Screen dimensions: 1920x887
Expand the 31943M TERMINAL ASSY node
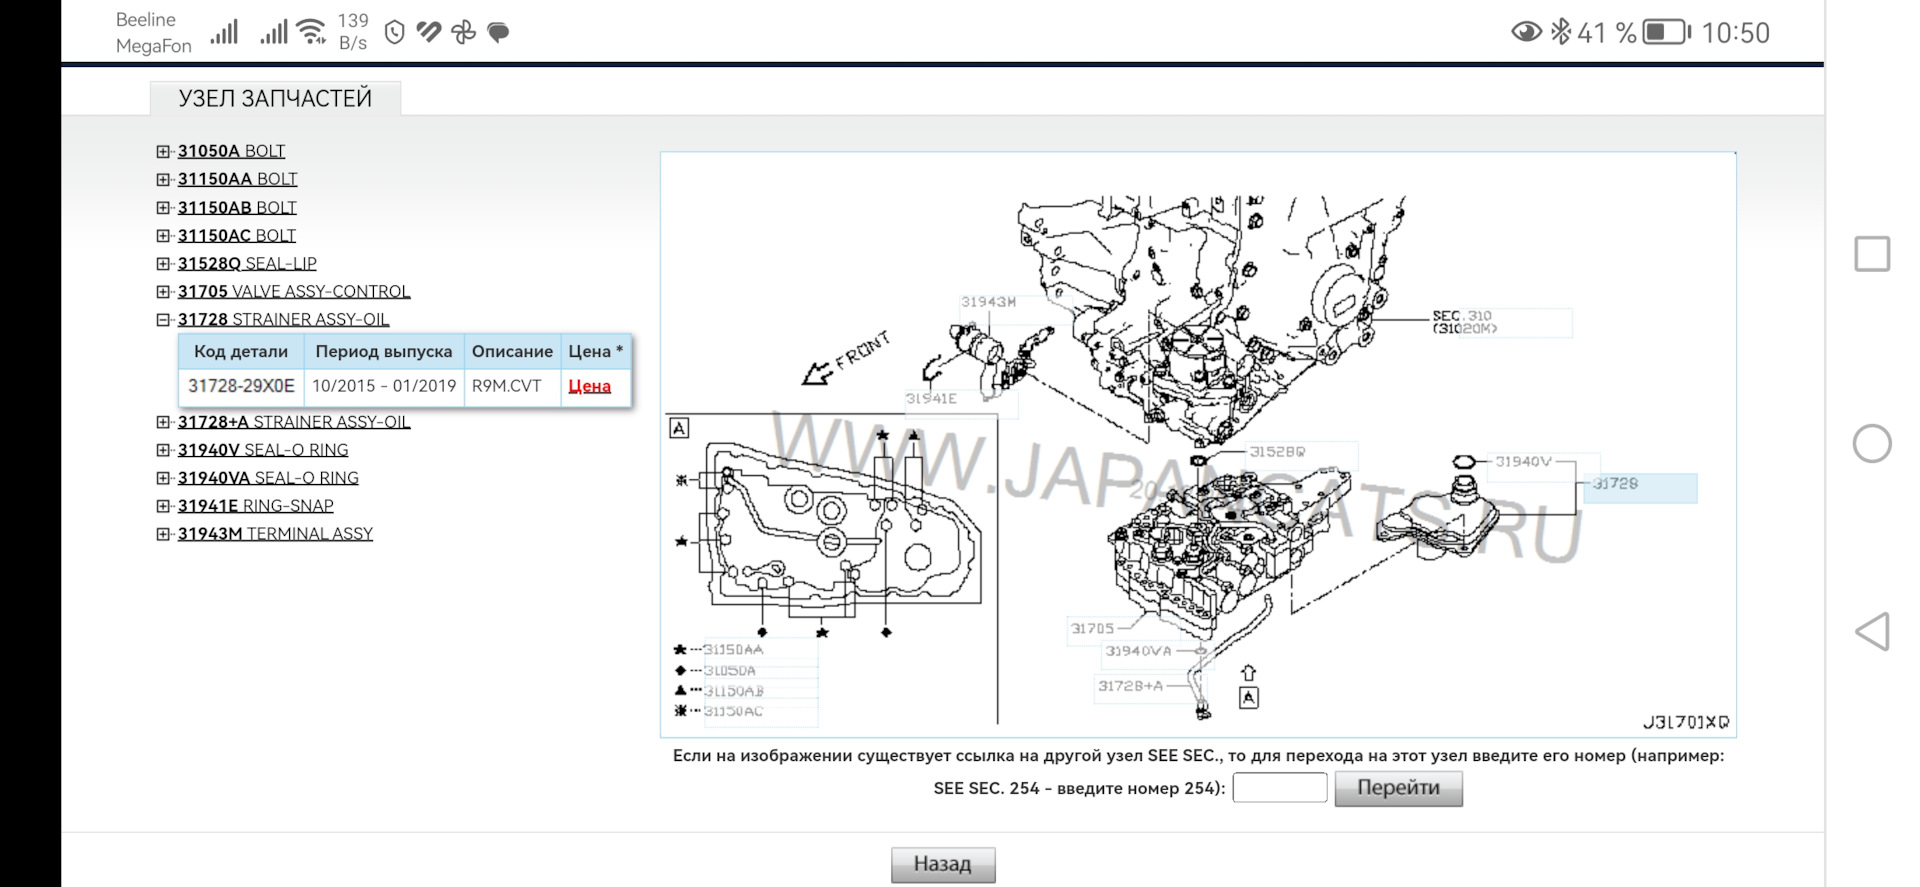click(x=163, y=534)
